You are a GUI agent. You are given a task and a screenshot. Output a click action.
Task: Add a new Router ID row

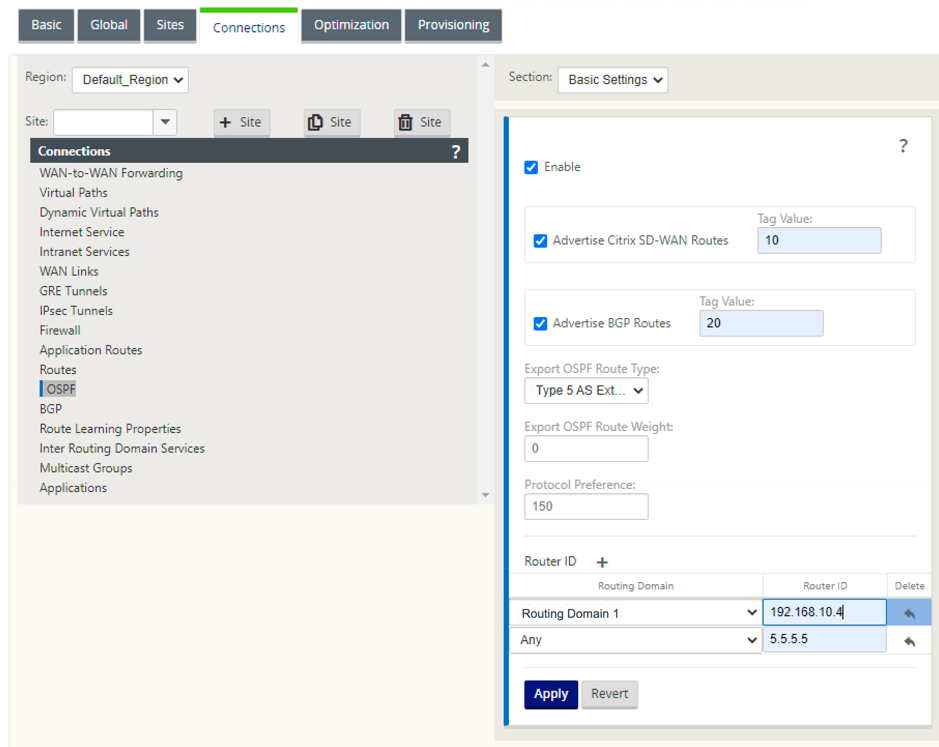coord(602,562)
